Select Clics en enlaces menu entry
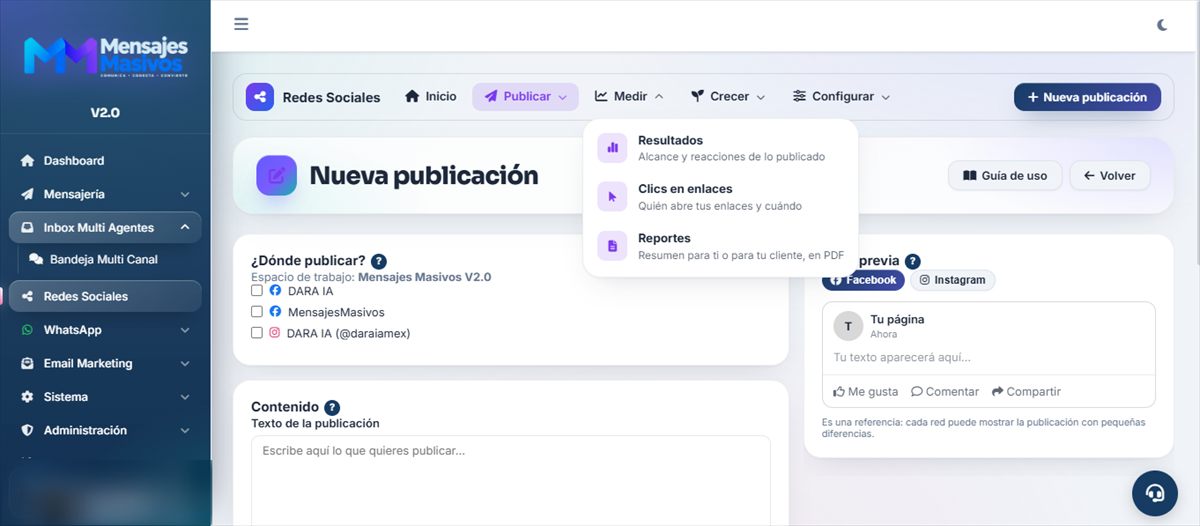 tap(720, 196)
